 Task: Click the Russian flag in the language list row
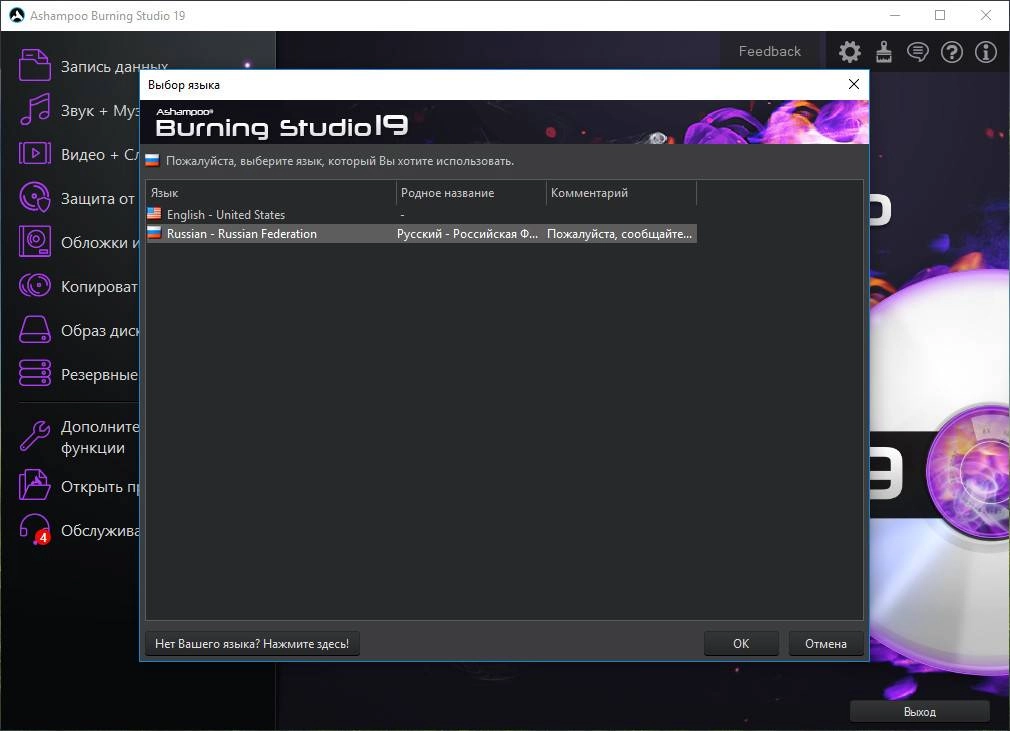tap(154, 233)
